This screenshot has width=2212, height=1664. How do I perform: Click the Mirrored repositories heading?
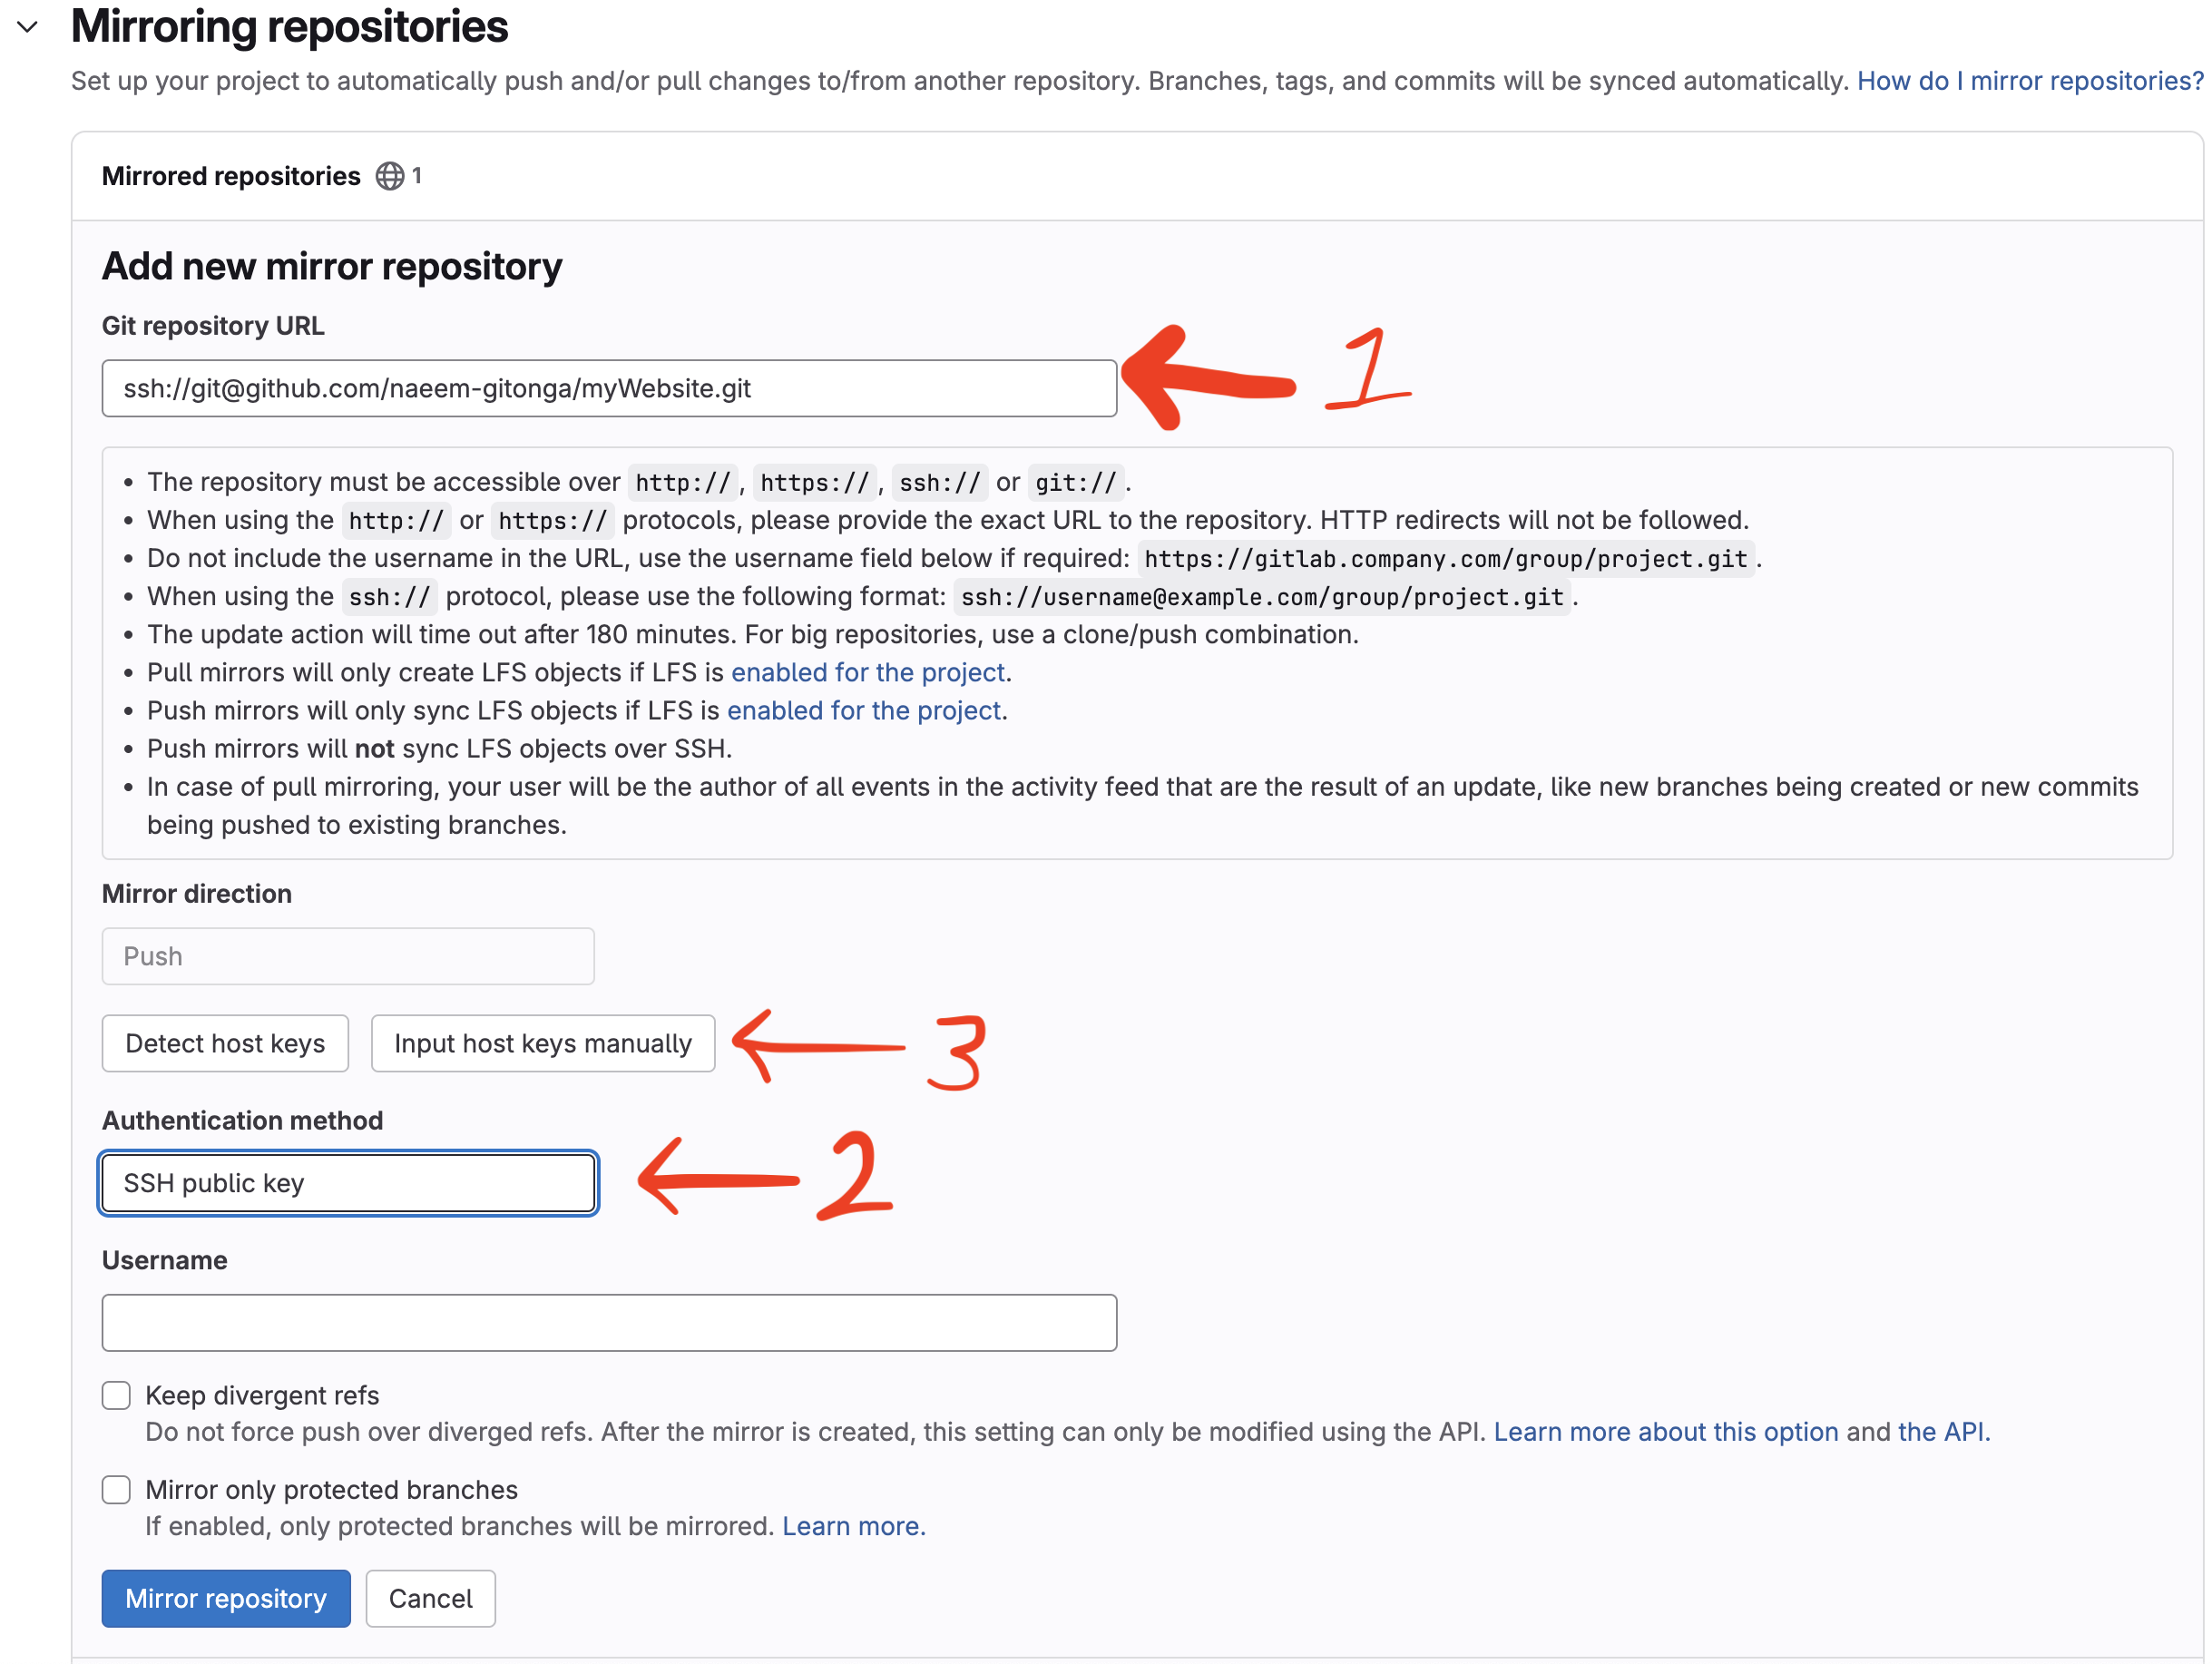231,176
